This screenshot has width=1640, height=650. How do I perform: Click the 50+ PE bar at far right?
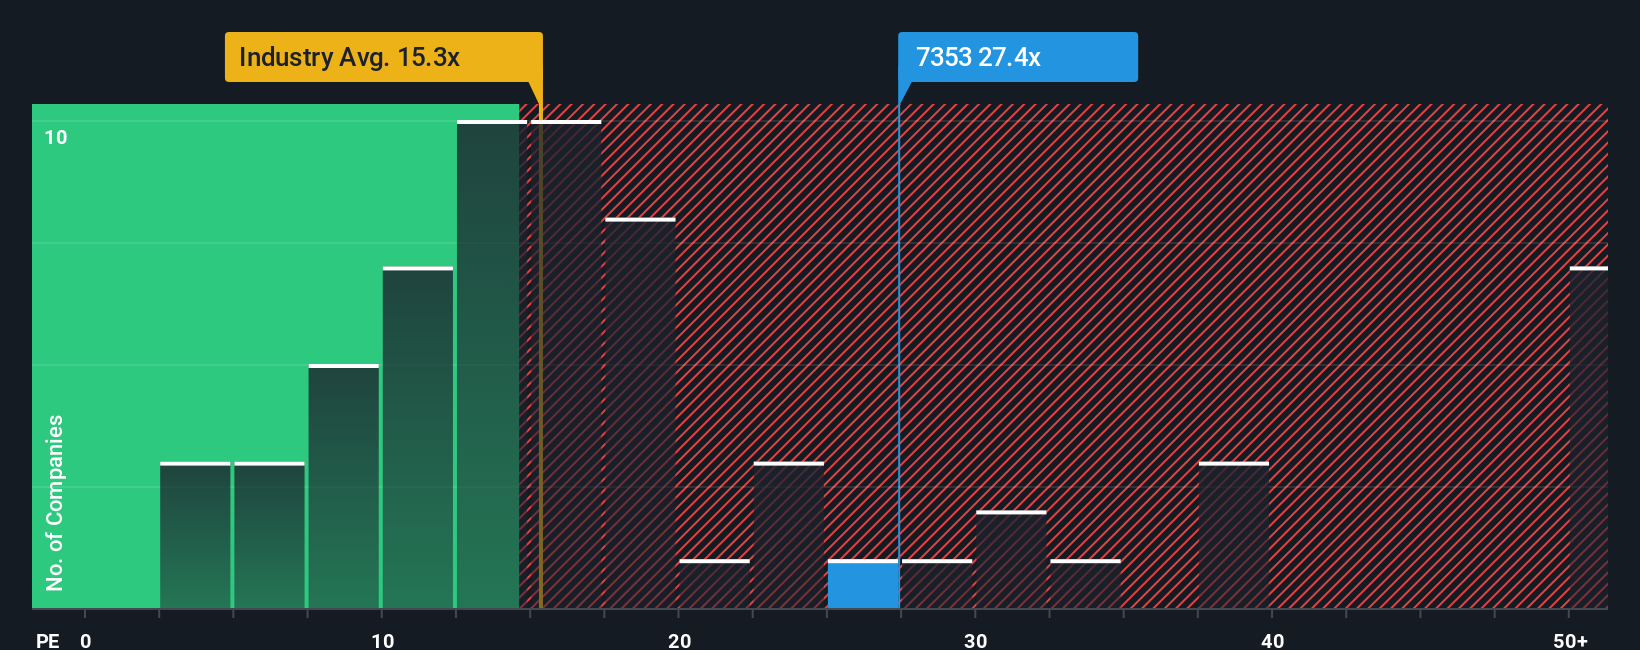coord(1589,437)
